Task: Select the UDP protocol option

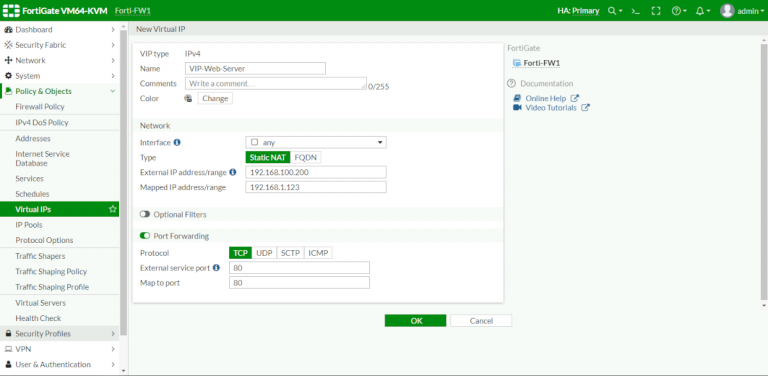Action: coord(264,253)
